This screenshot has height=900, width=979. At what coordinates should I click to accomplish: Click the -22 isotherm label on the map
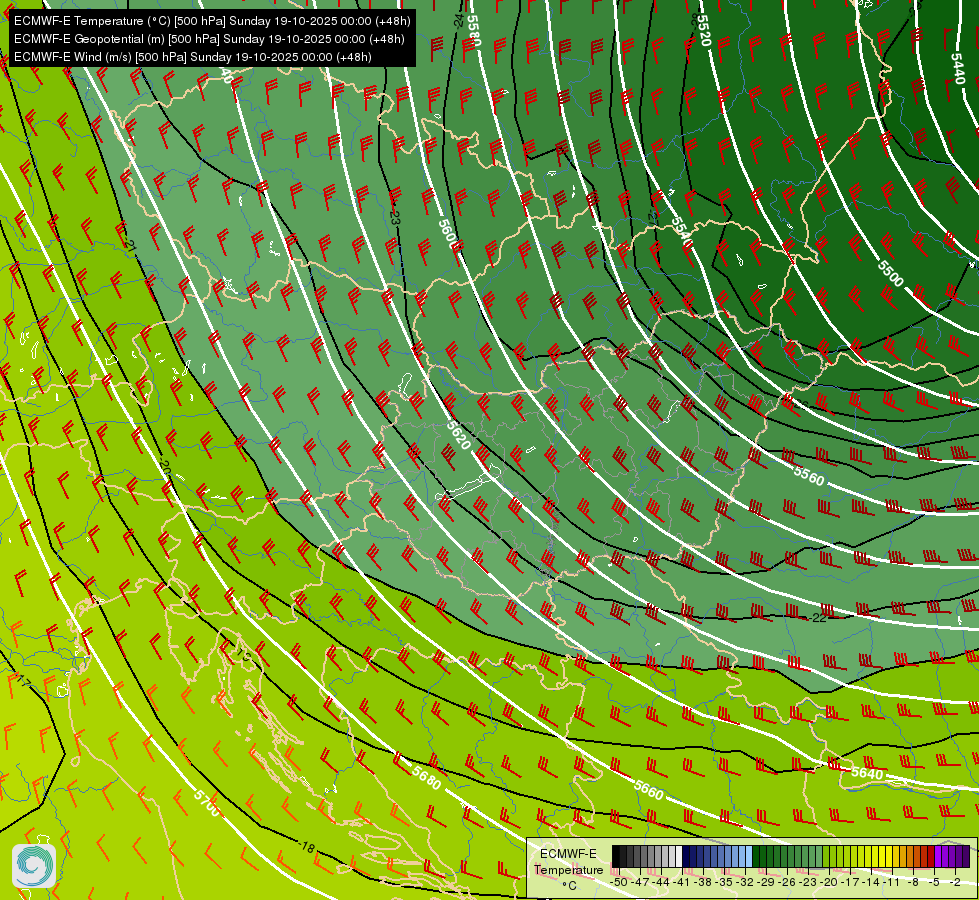pyautogui.click(x=818, y=618)
